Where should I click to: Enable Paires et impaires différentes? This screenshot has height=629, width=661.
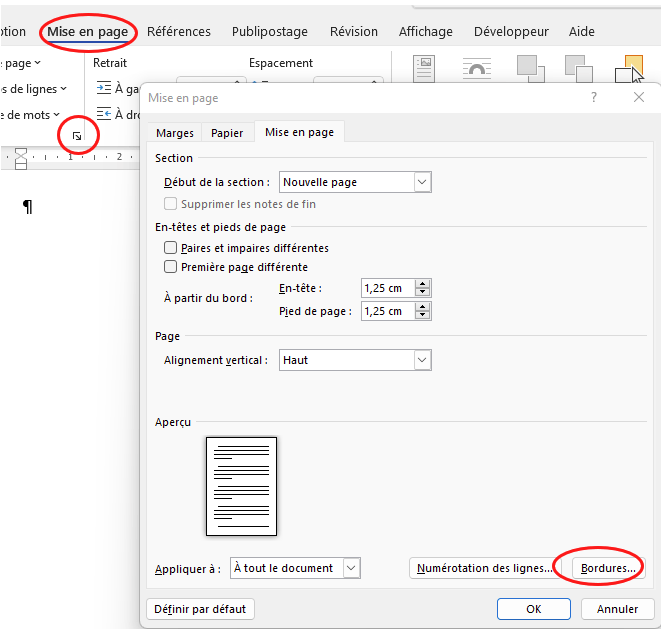[x=170, y=247]
